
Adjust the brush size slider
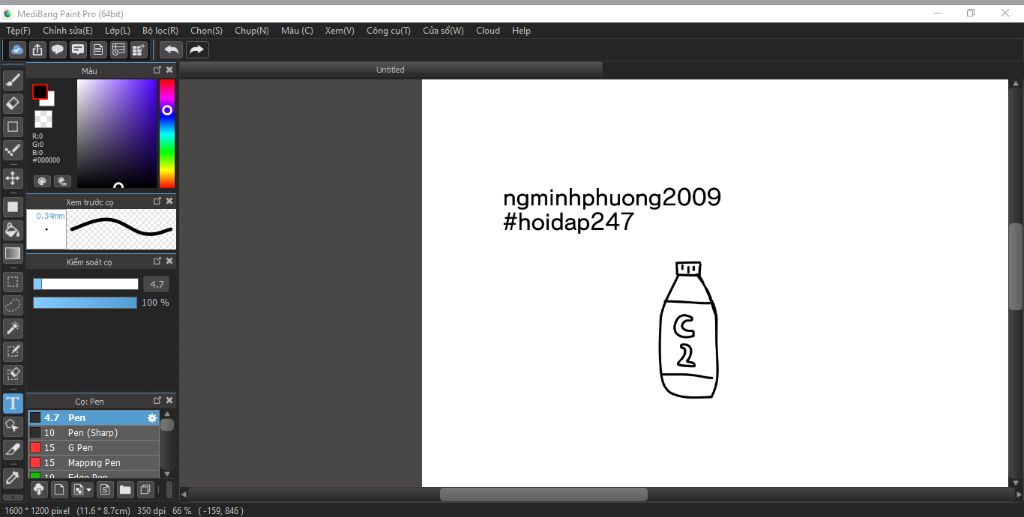[86, 284]
